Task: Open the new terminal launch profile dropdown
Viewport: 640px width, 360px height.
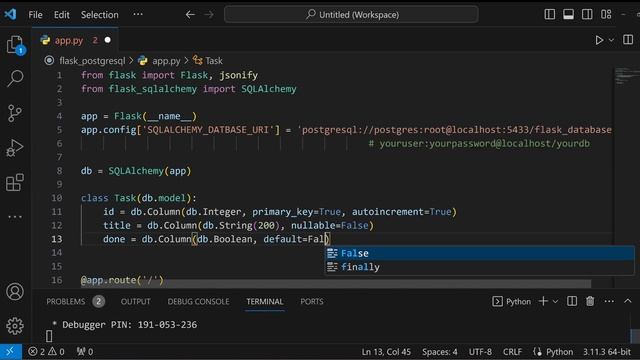Action: tap(555, 302)
